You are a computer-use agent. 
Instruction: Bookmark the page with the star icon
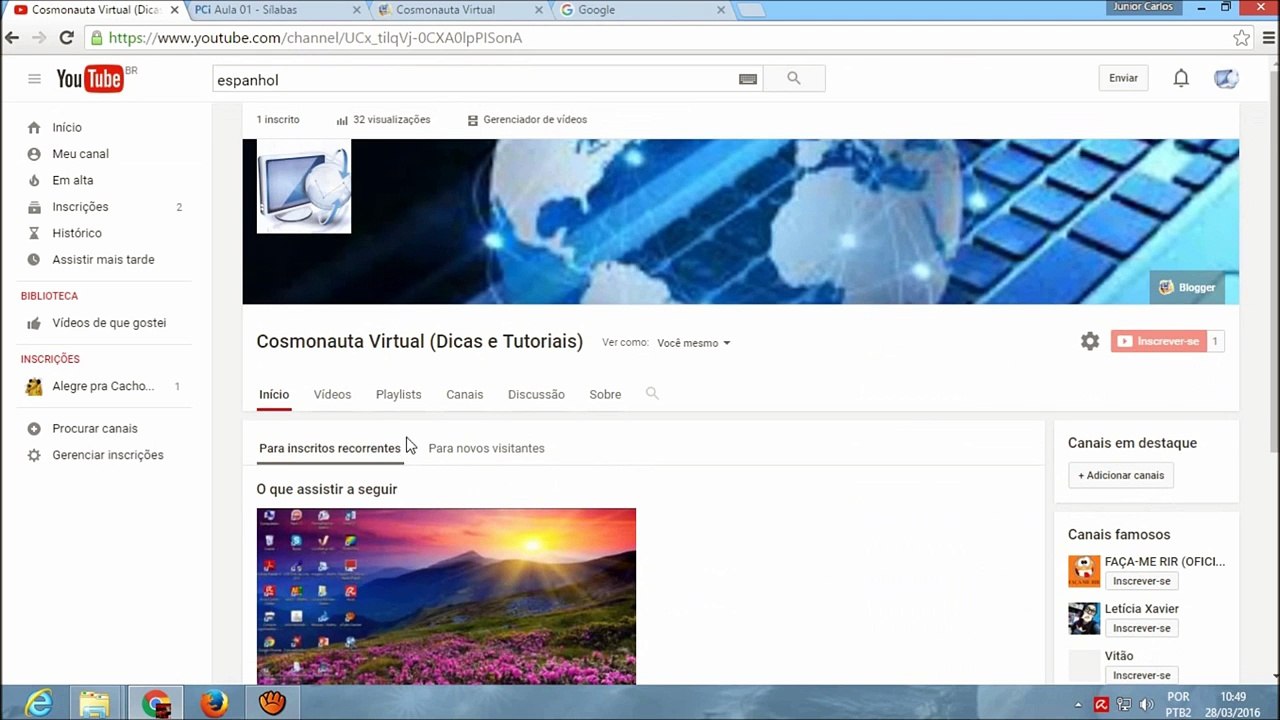coord(1241,38)
